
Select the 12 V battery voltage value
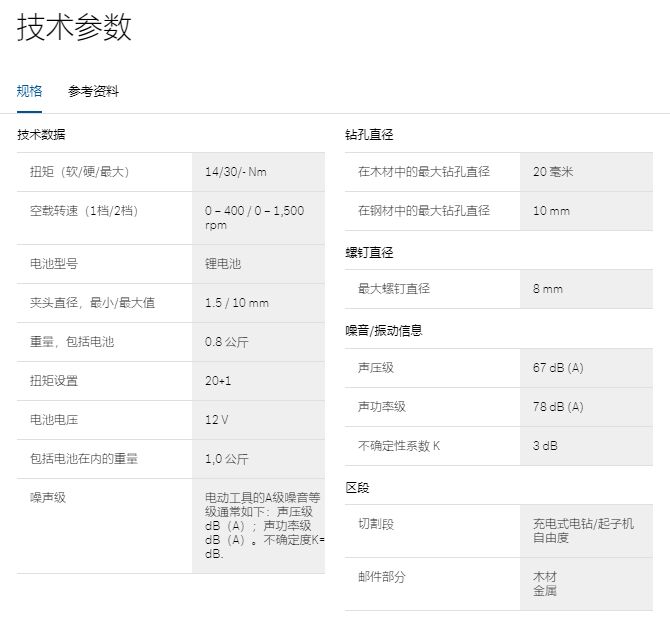(216, 420)
